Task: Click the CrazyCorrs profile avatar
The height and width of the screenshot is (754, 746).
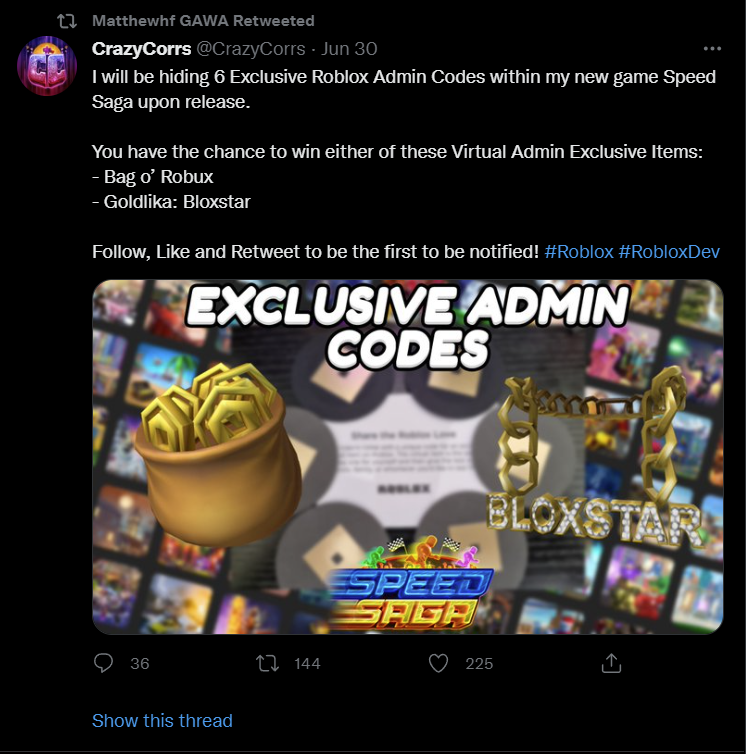Action: pyautogui.click(x=47, y=66)
